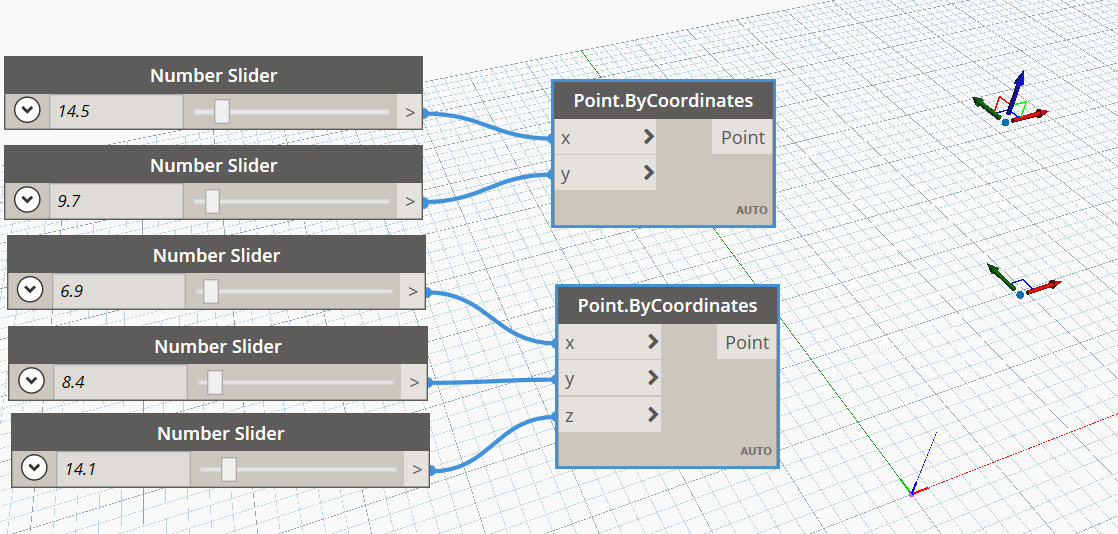Click the 14.1 slider track handle
The image size is (1118, 534).
(228, 469)
